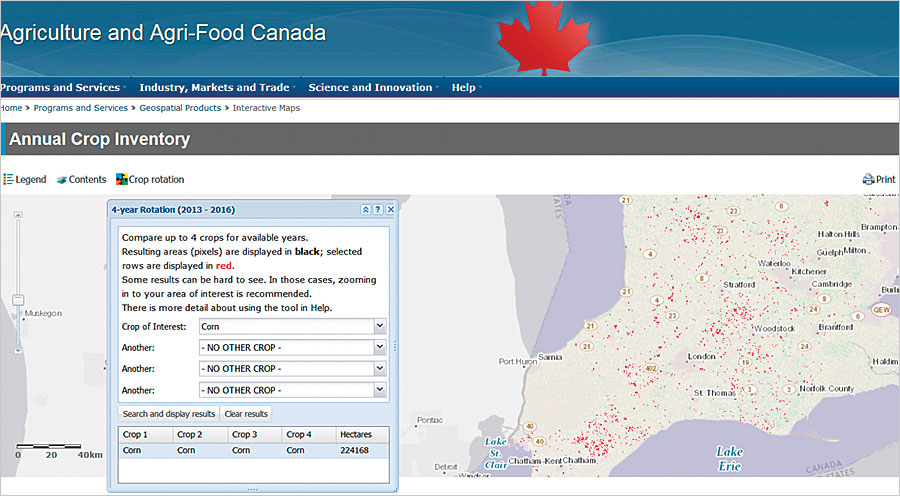This screenshot has height=496, width=900.
Task: Click the QEW highway marker
Action: click(882, 309)
